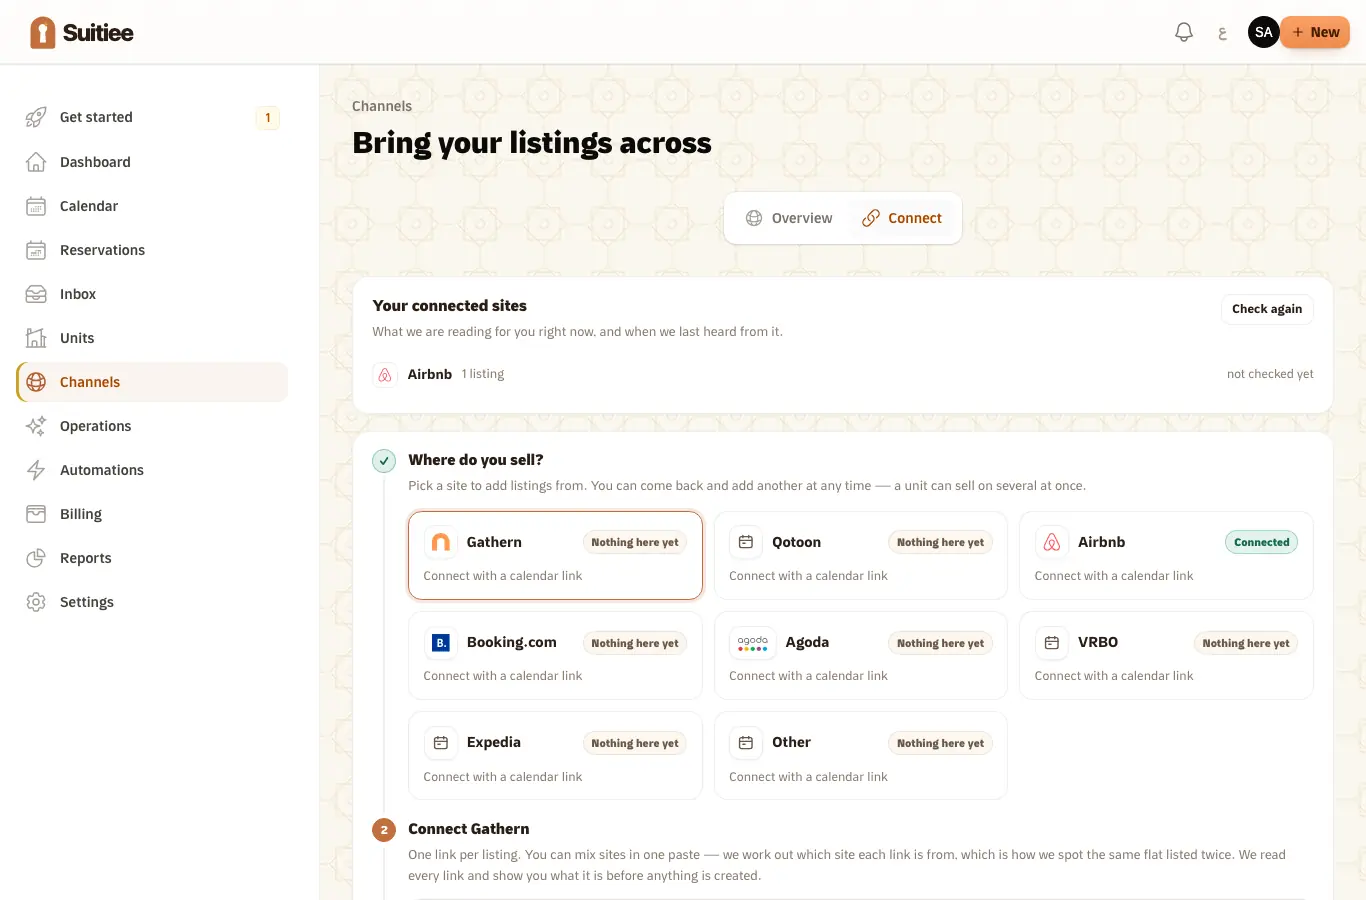Click the VRBO calendar icon
This screenshot has height=900, width=1366.
[1052, 643]
